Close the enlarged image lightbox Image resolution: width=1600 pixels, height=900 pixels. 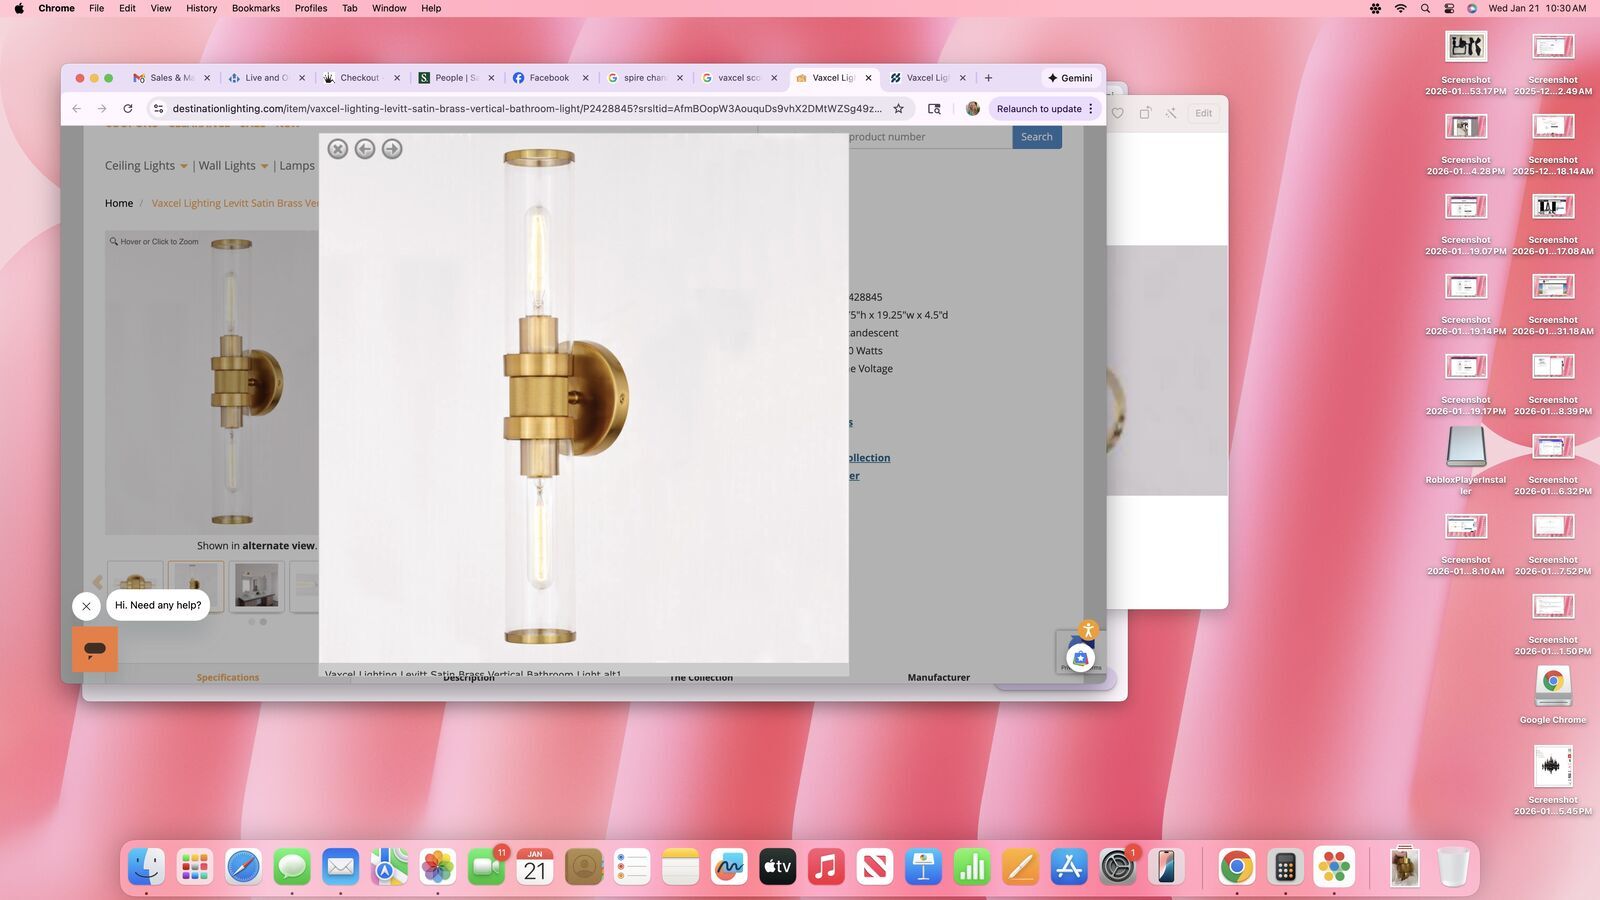click(338, 149)
